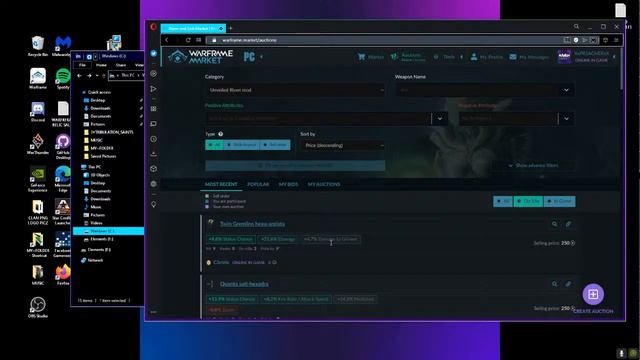Open the Home tab in File Explorer

tap(101, 65)
